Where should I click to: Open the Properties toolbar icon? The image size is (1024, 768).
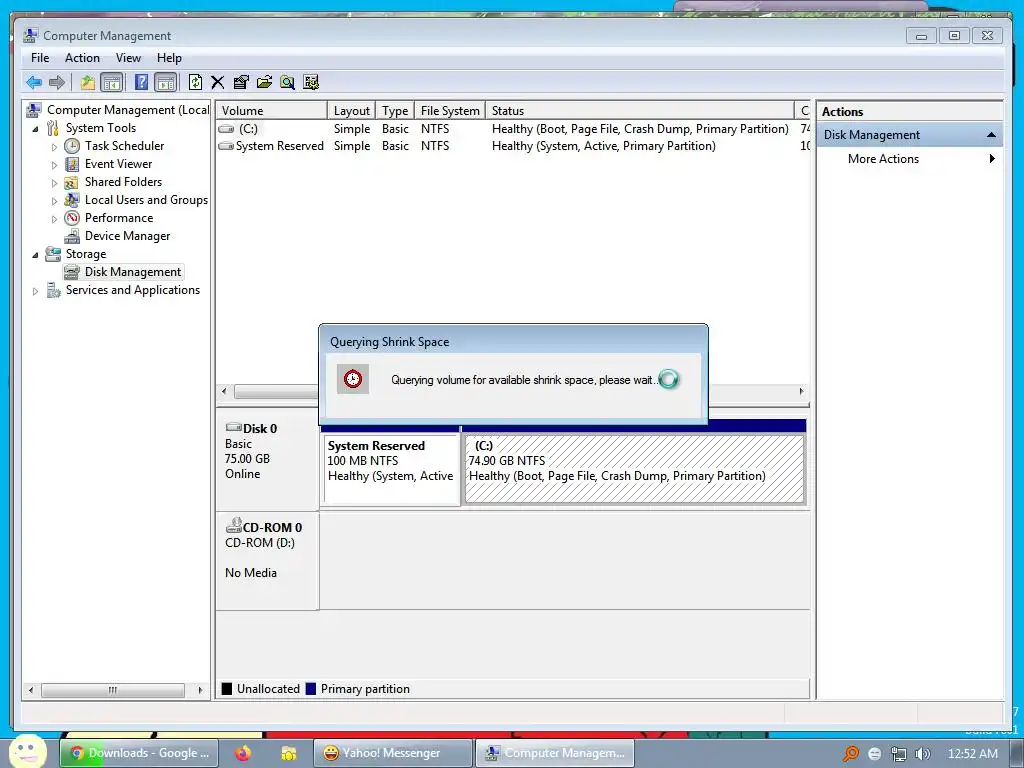tap(241, 82)
